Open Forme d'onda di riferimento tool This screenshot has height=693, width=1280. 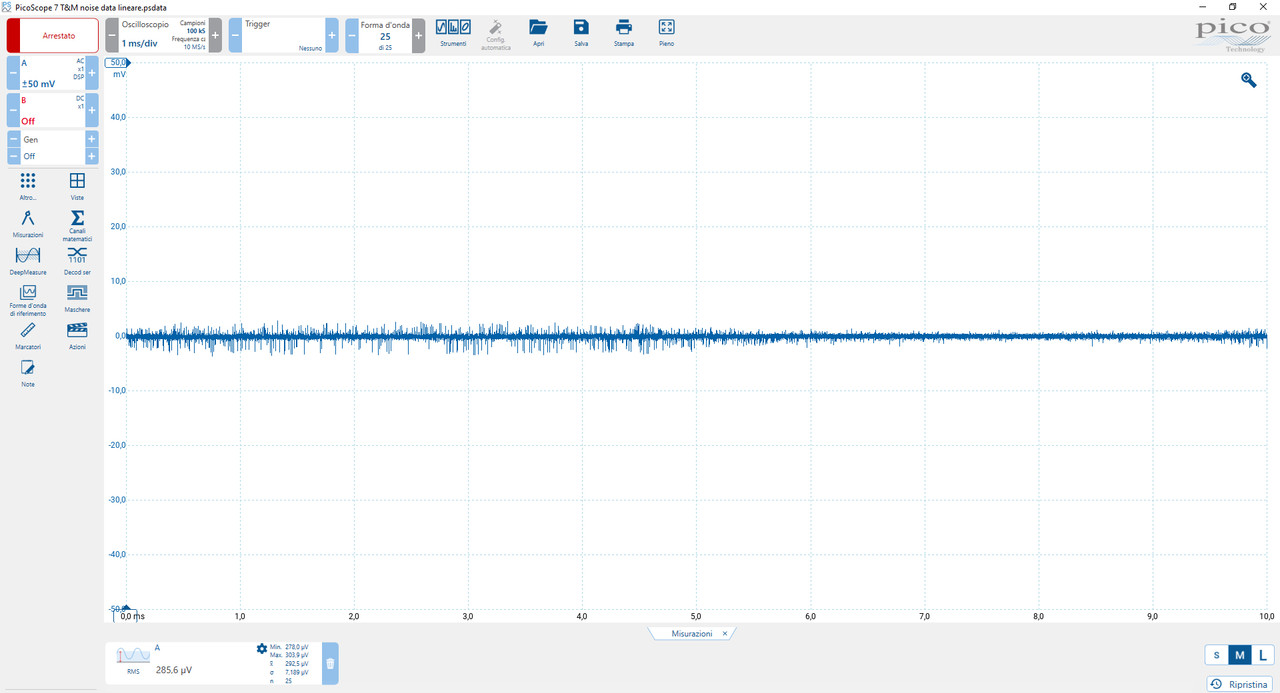pos(28,300)
